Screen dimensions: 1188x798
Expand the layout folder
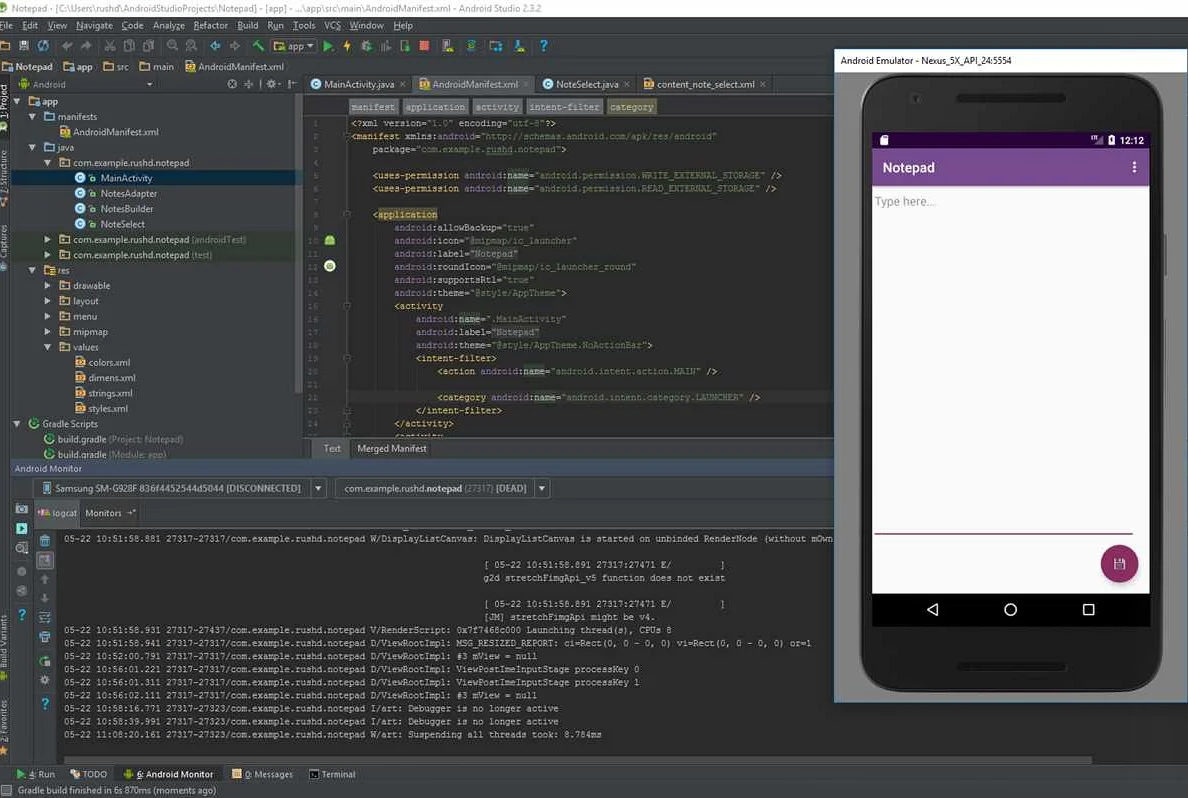(48, 301)
